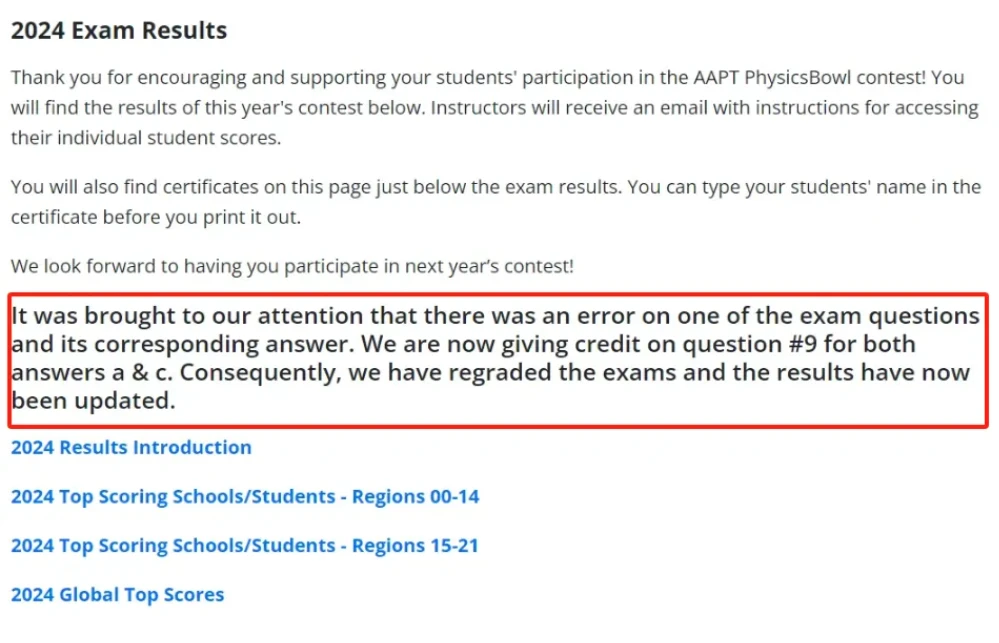Open Top Scoring Schools/Students Regions 15-21

coord(245,545)
